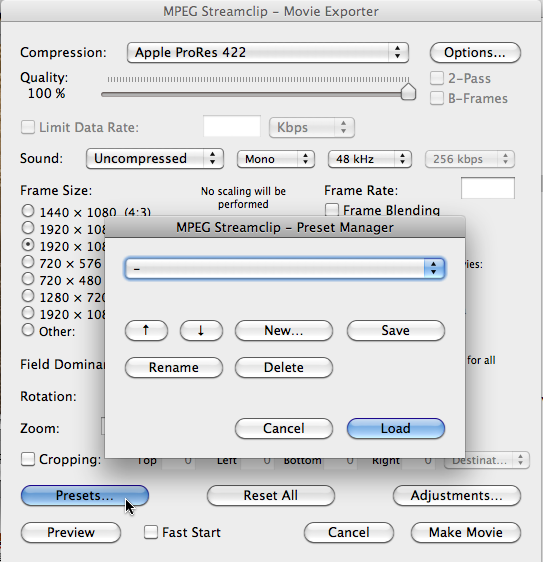Turn on the Cropping checkbox
Viewport: 543px width, 562px height.
point(28,459)
